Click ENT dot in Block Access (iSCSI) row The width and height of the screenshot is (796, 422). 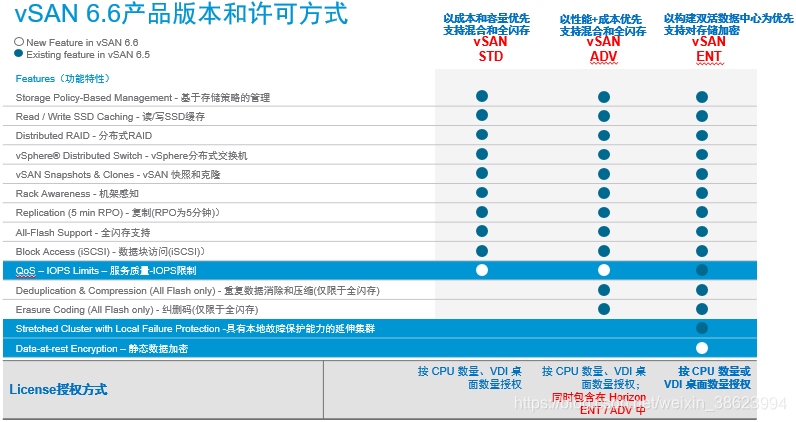[702, 251]
